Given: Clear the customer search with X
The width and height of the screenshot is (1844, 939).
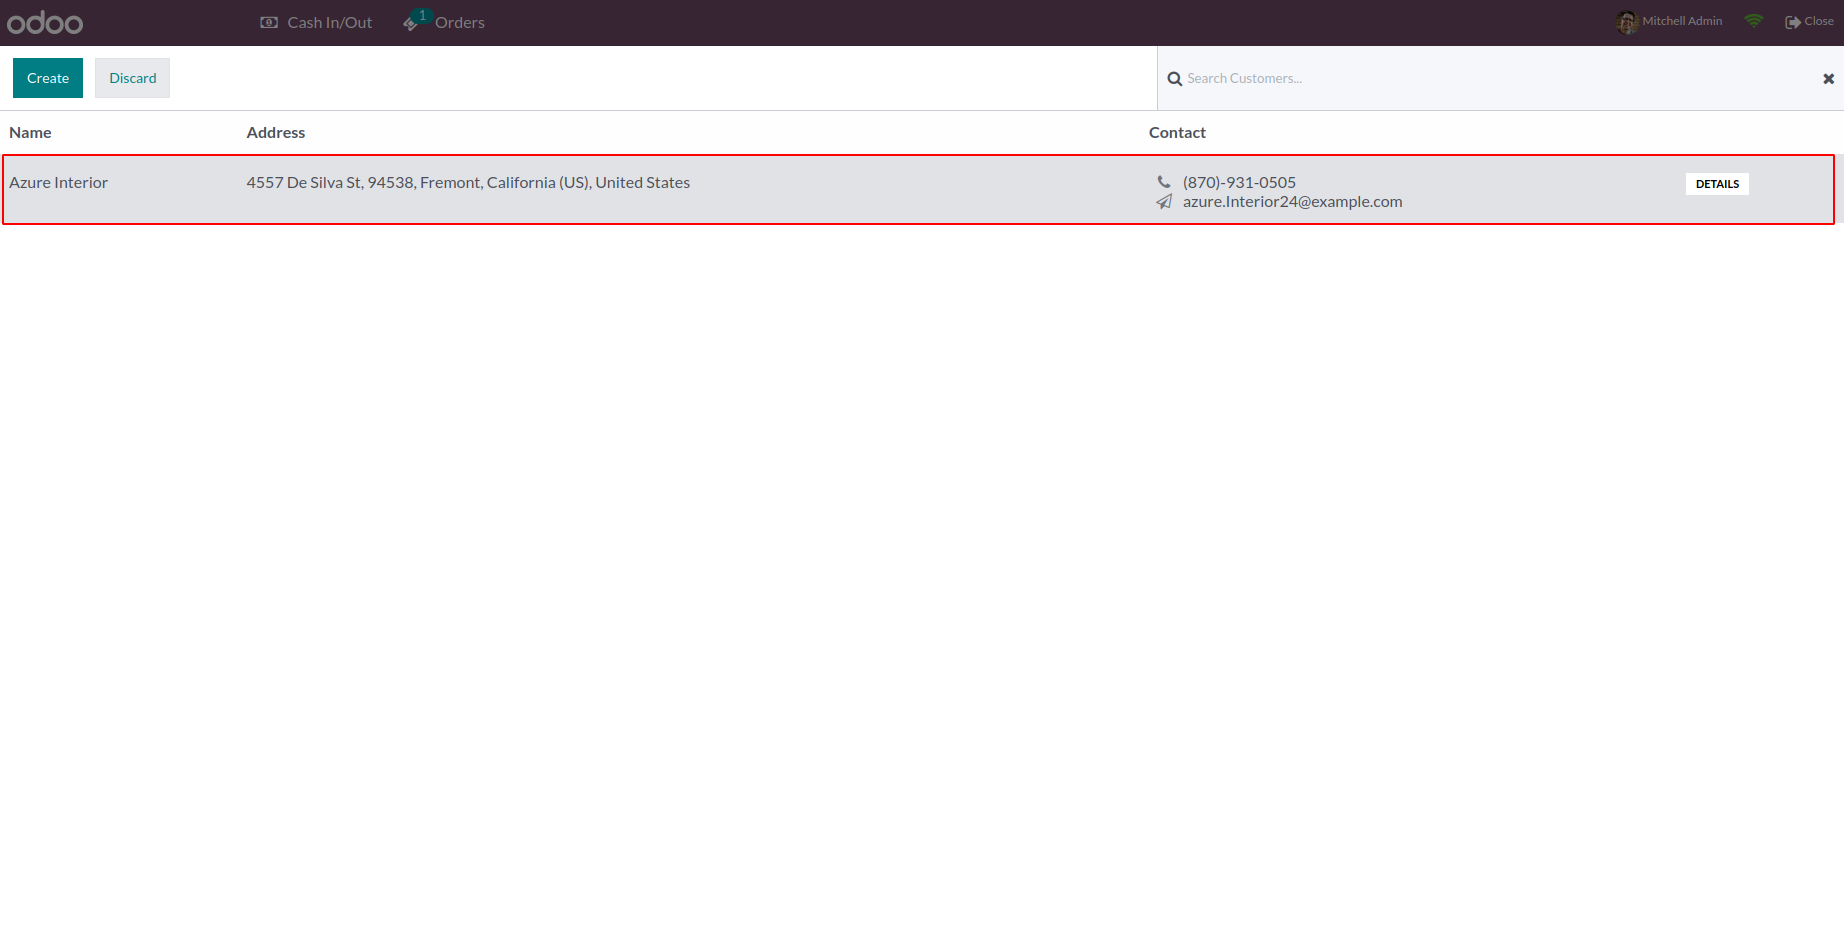Looking at the screenshot, I should (x=1828, y=78).
